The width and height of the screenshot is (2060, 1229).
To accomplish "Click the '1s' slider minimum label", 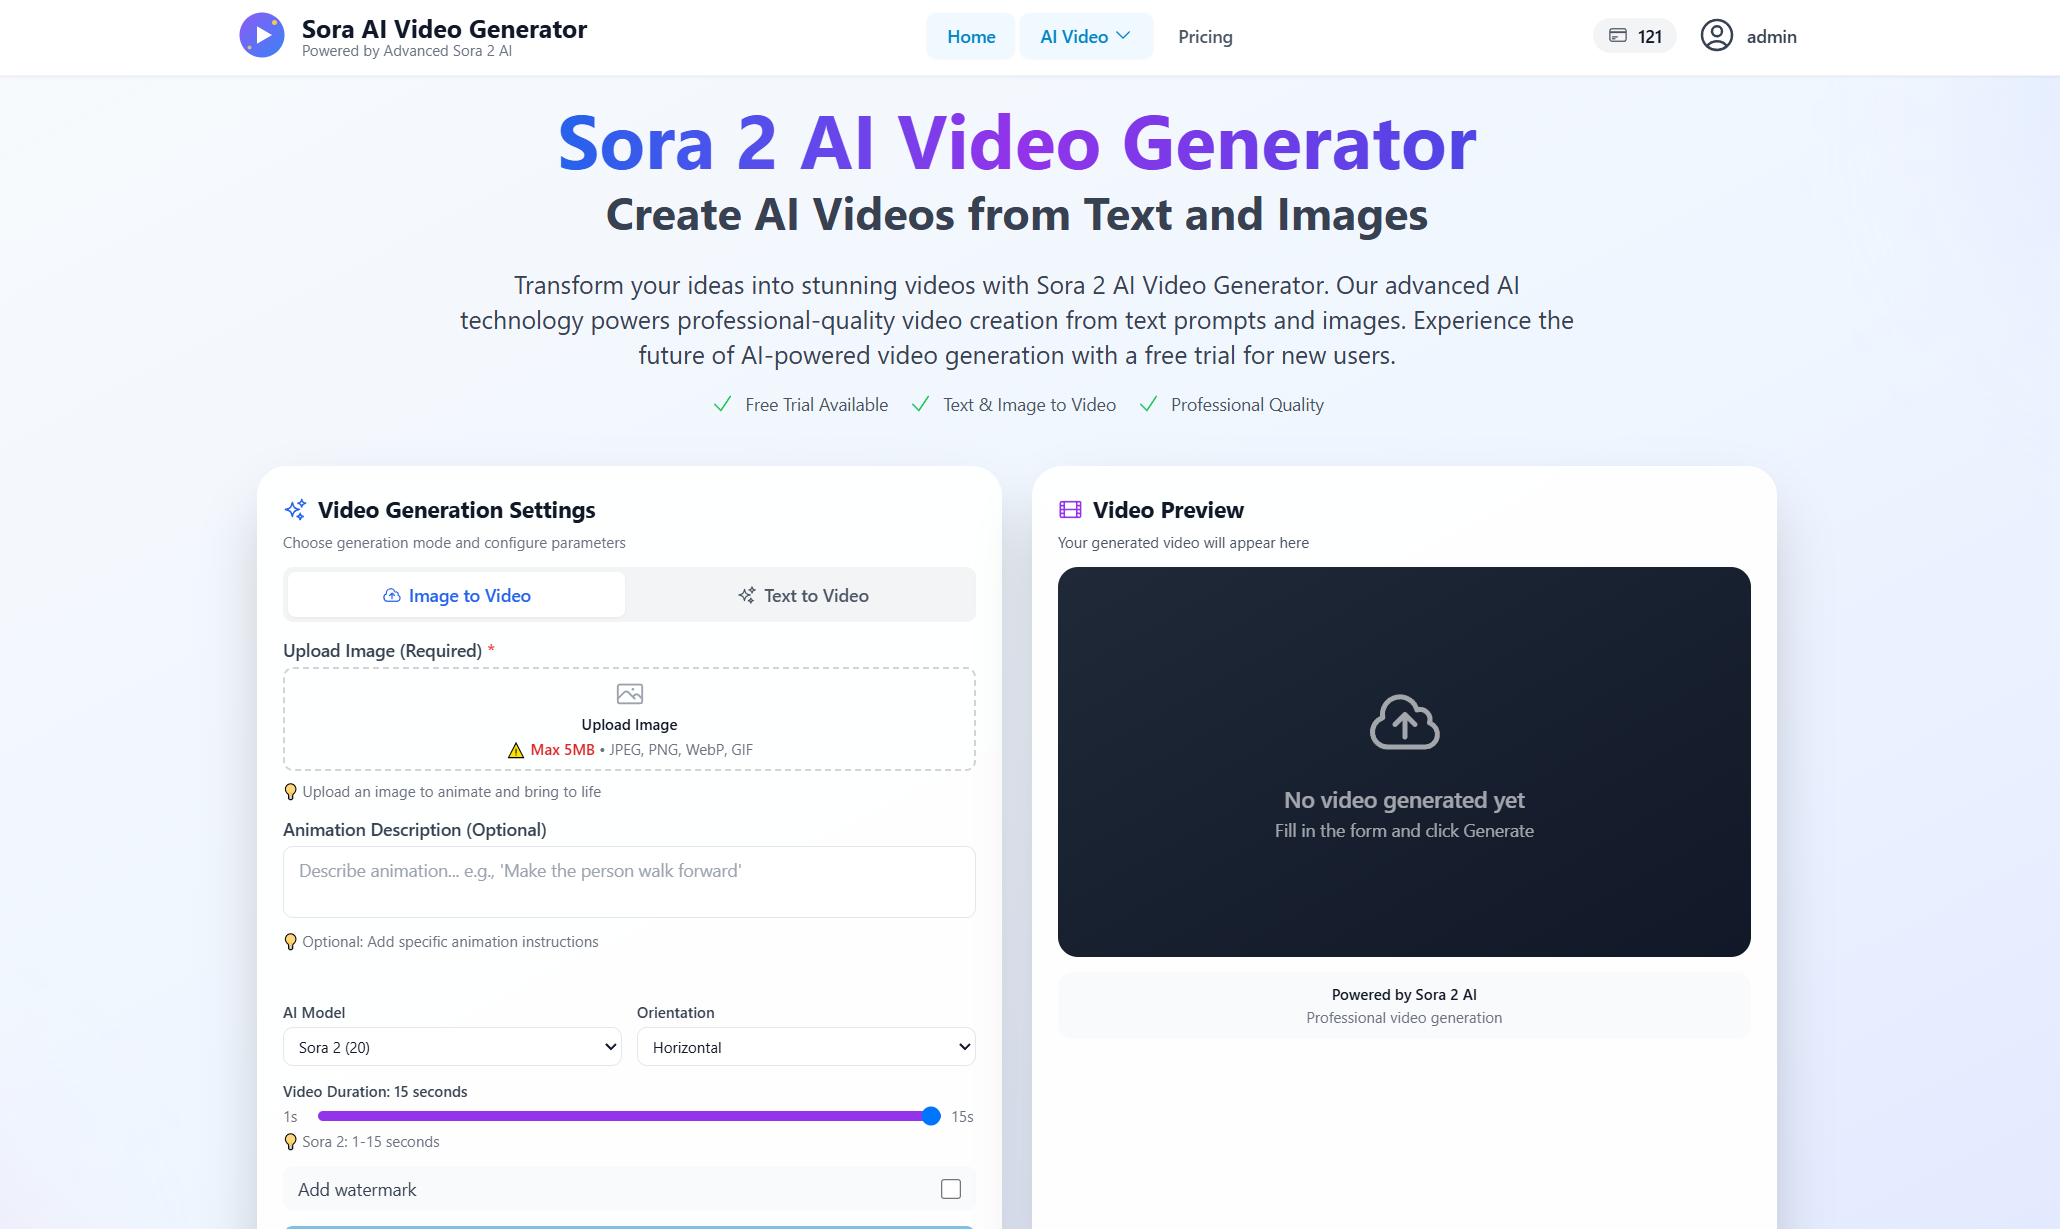I will [x=290, y=1117].
